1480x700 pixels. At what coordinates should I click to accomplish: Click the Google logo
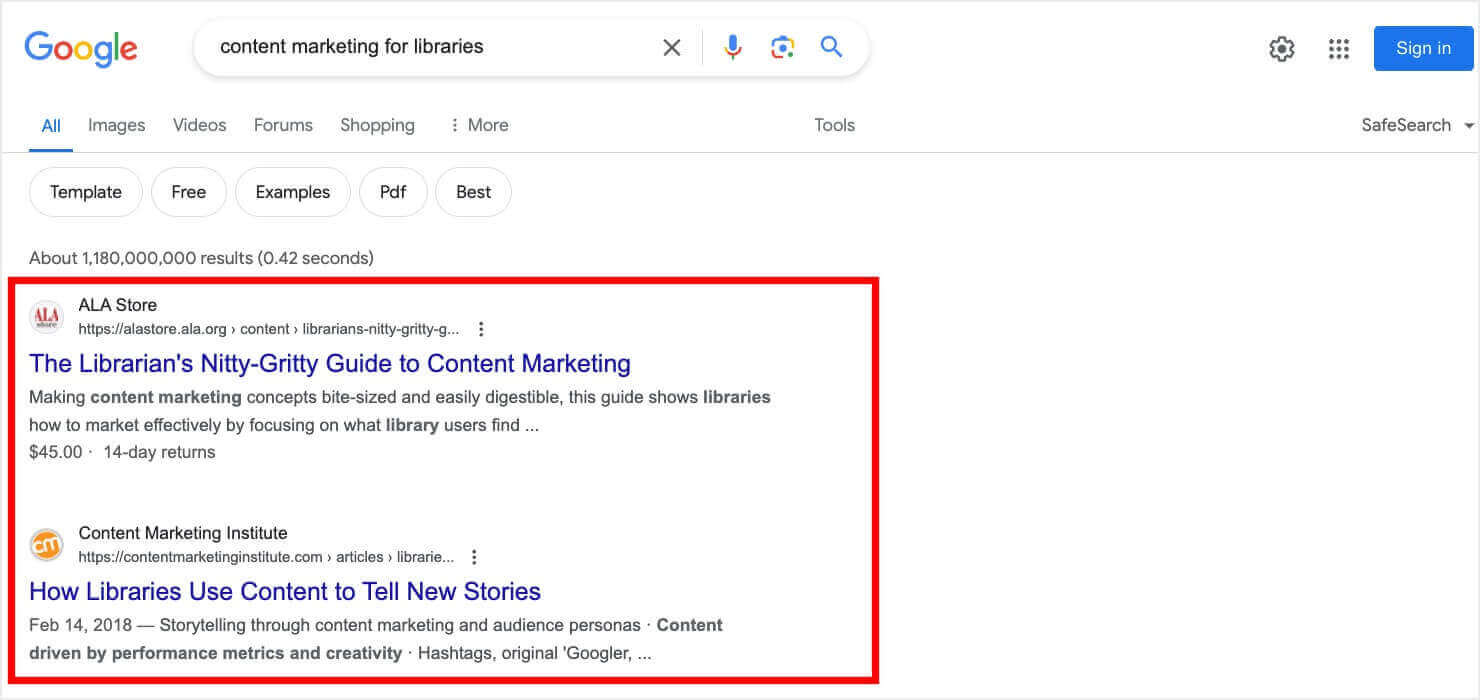tap(81, 48)
